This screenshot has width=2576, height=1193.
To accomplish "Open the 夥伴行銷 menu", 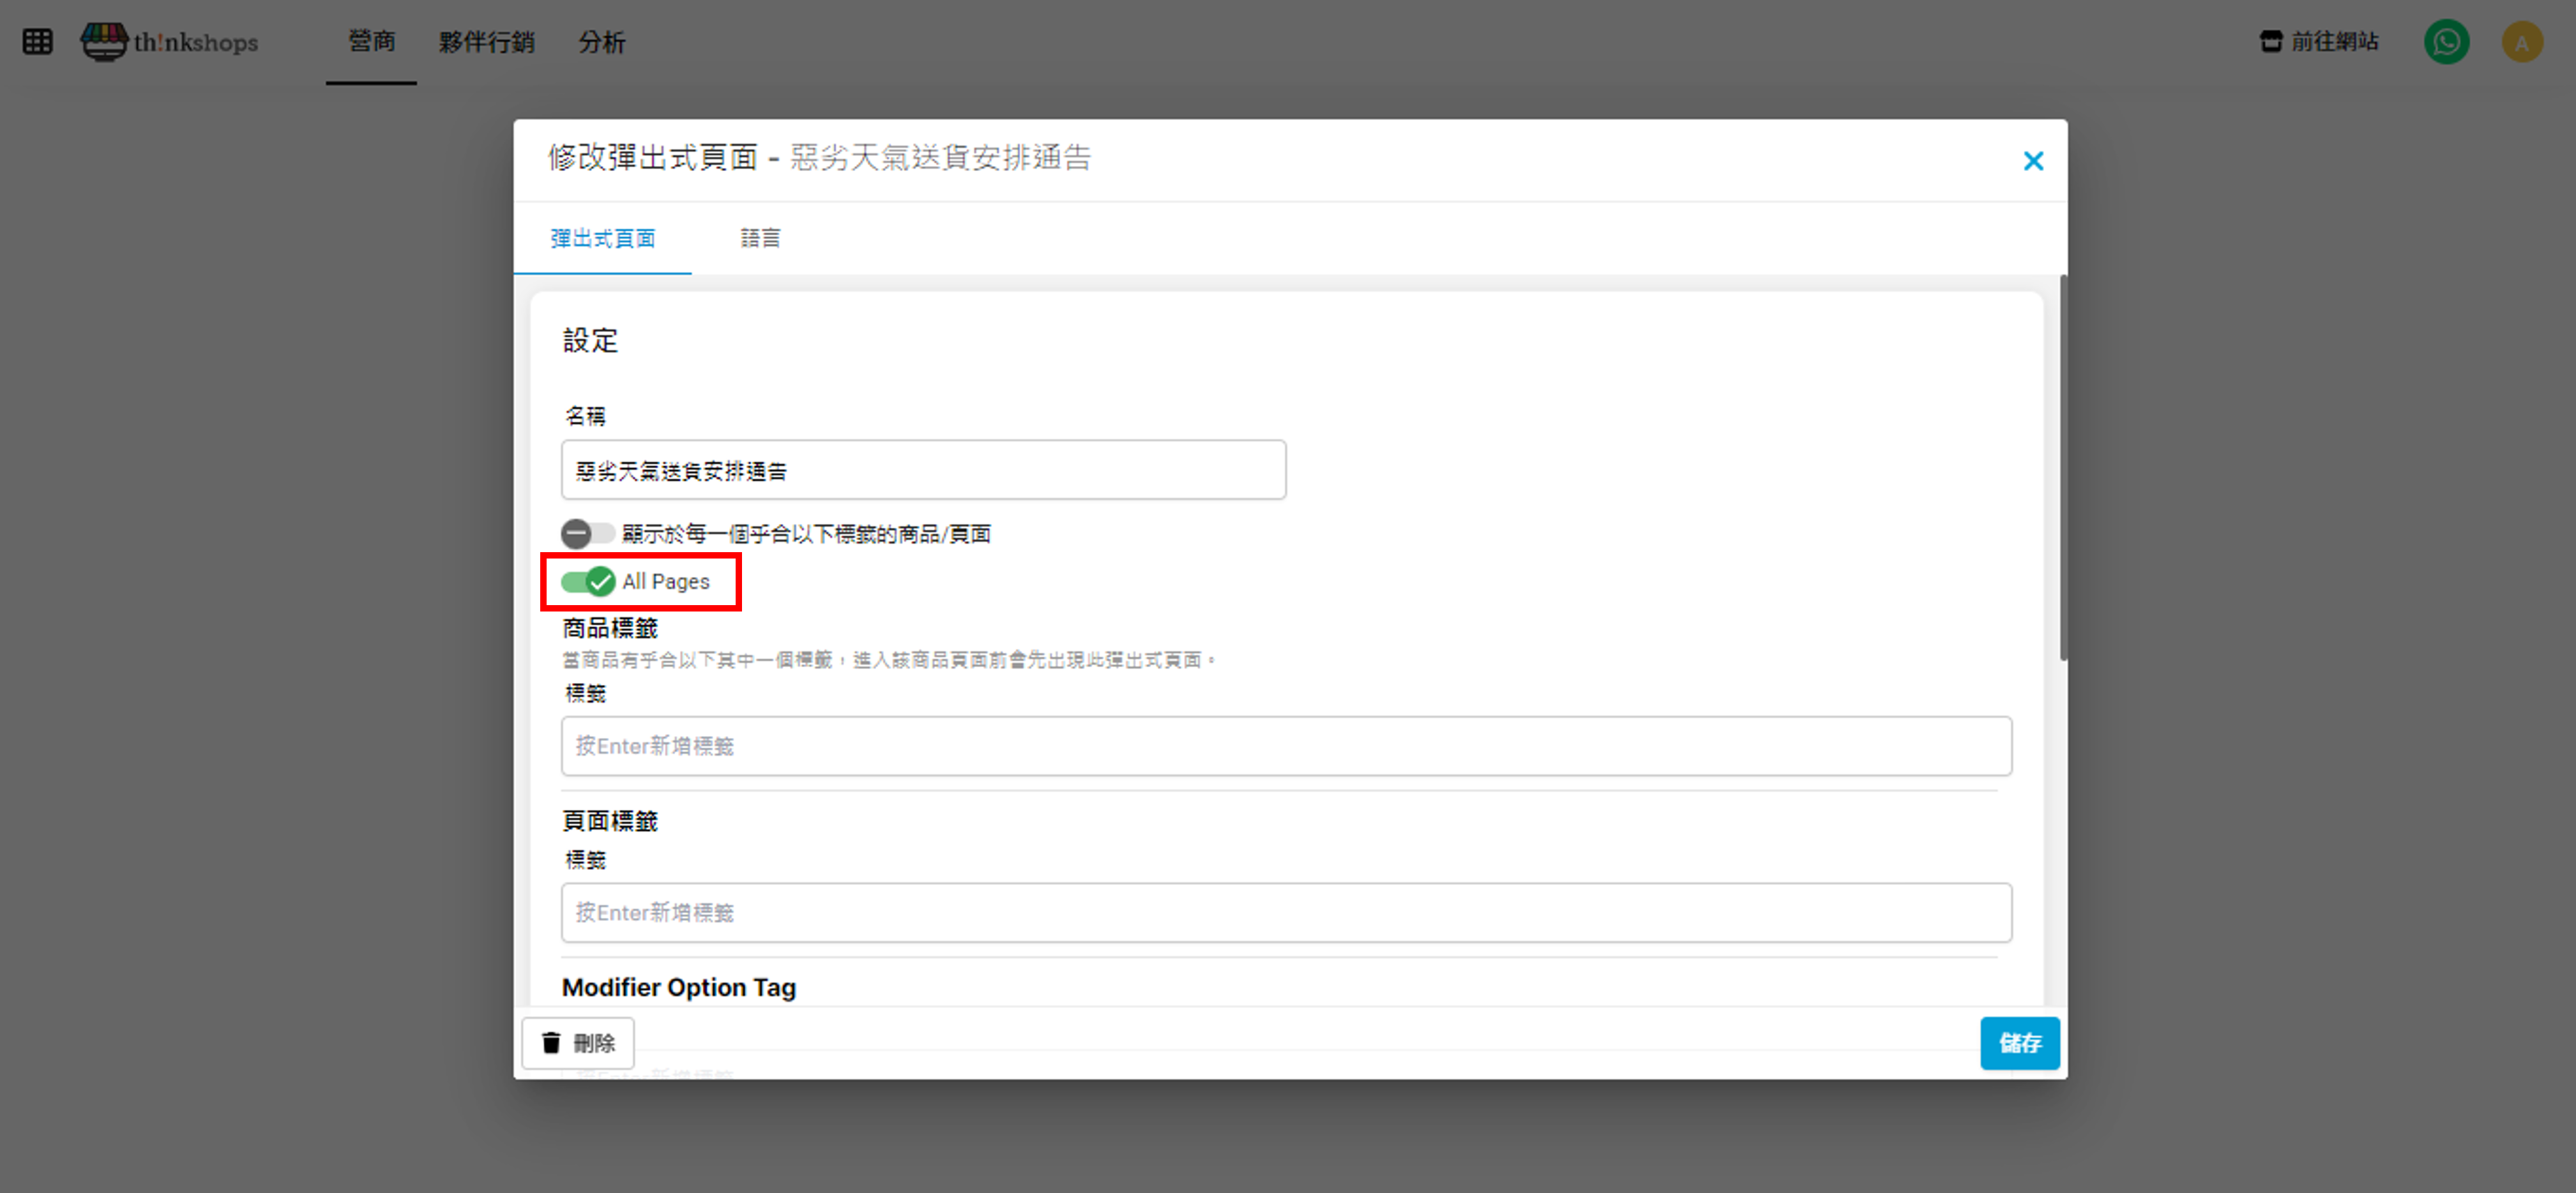I will pos(486,42).
